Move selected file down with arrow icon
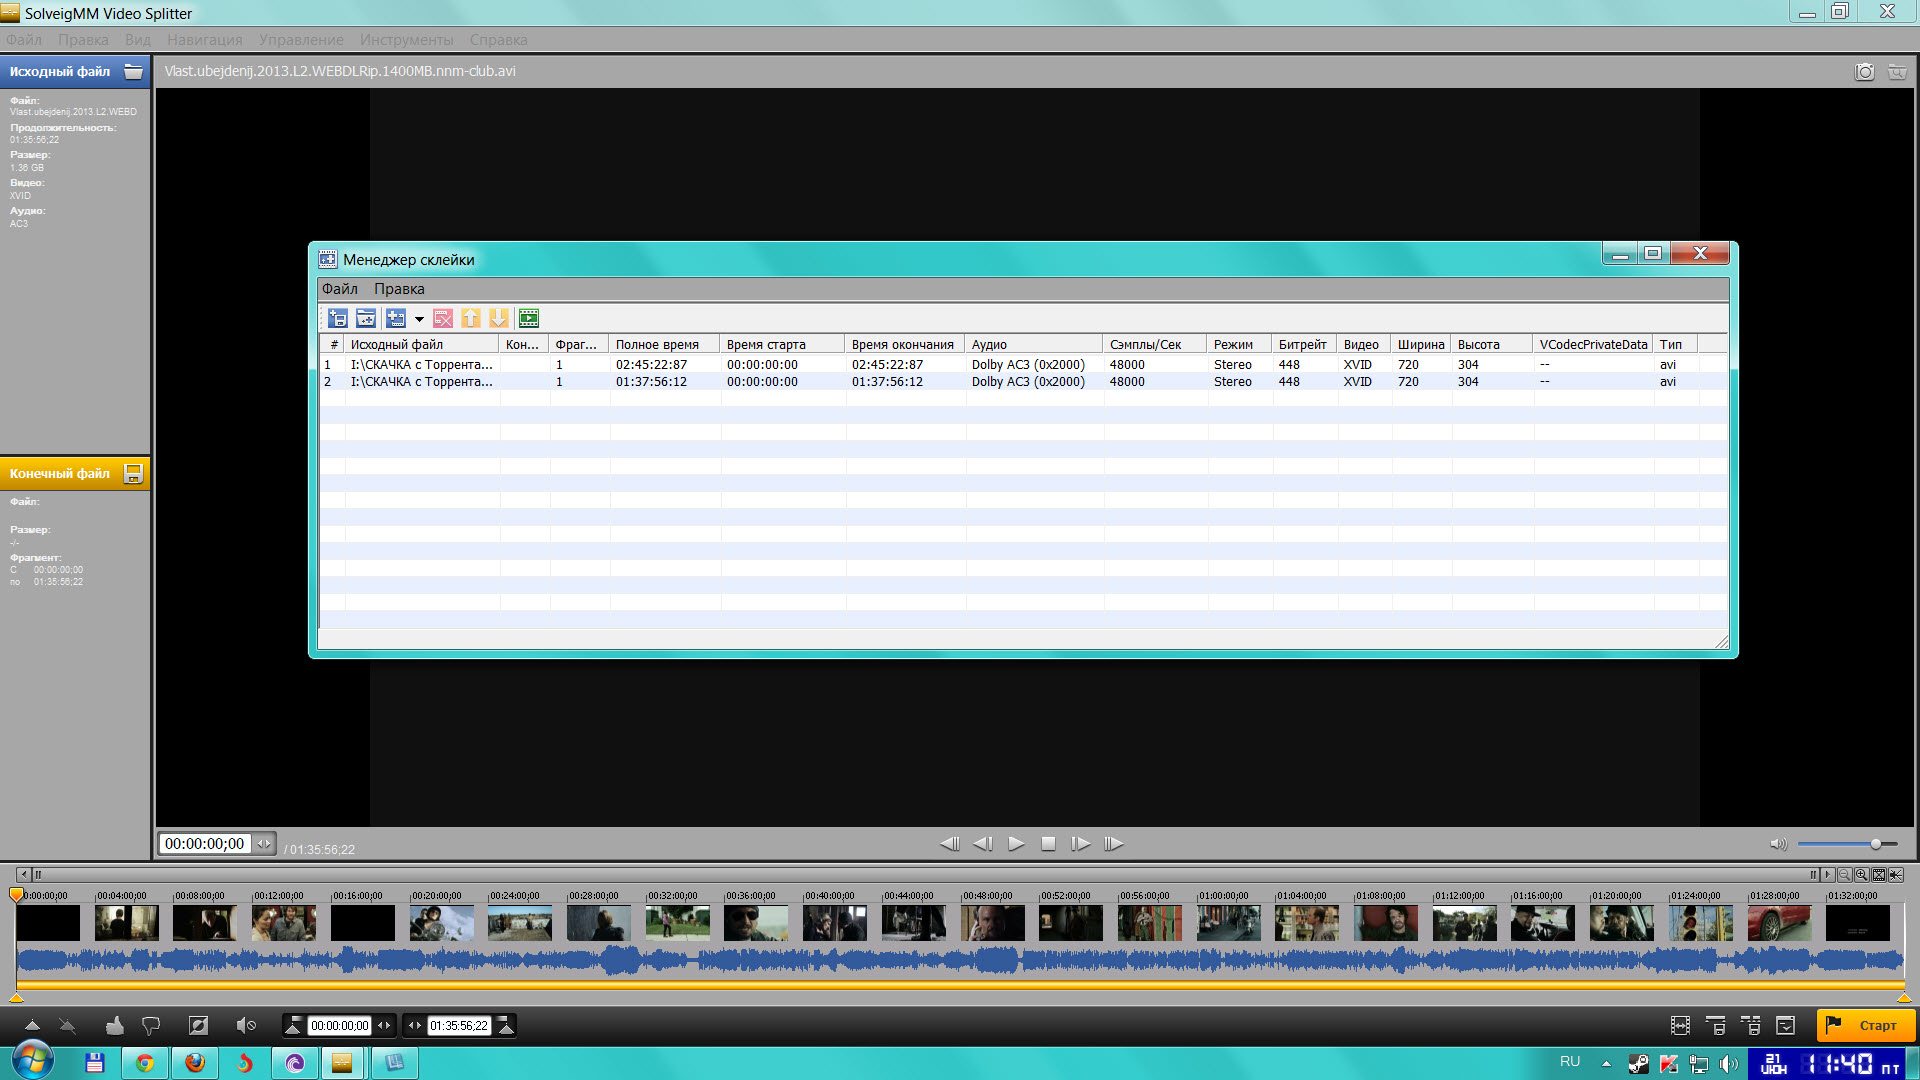 coord(499,318)
